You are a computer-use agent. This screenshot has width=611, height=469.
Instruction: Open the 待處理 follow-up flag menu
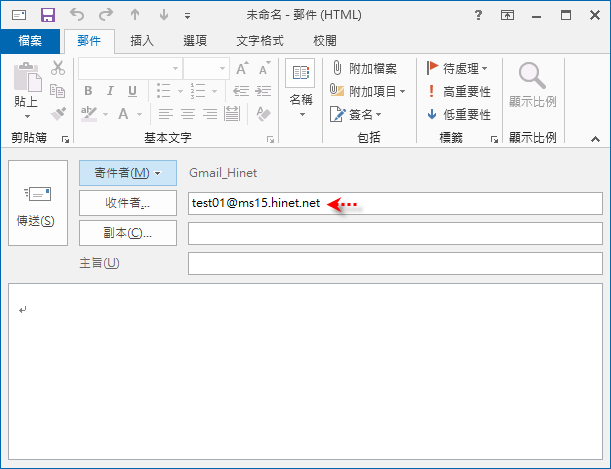(457, 68)
